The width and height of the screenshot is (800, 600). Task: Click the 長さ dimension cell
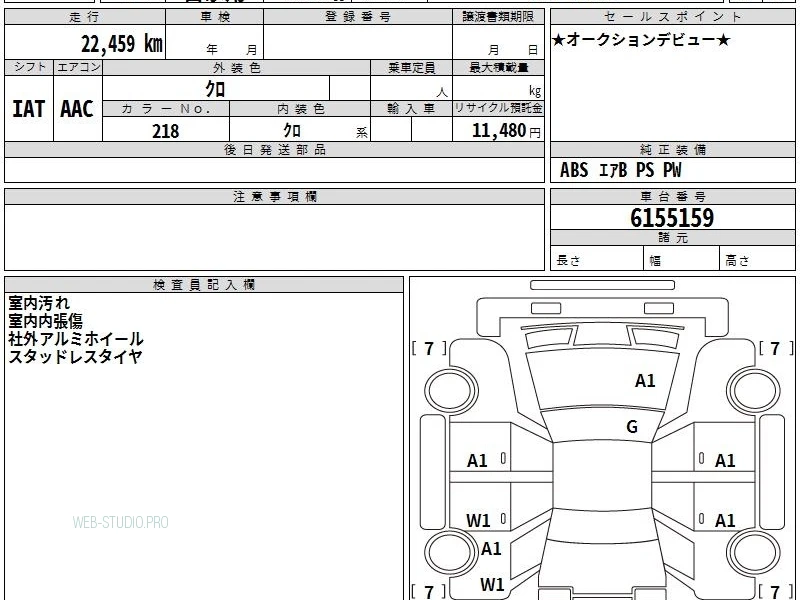pyautogui.click(x=597, y=259)
